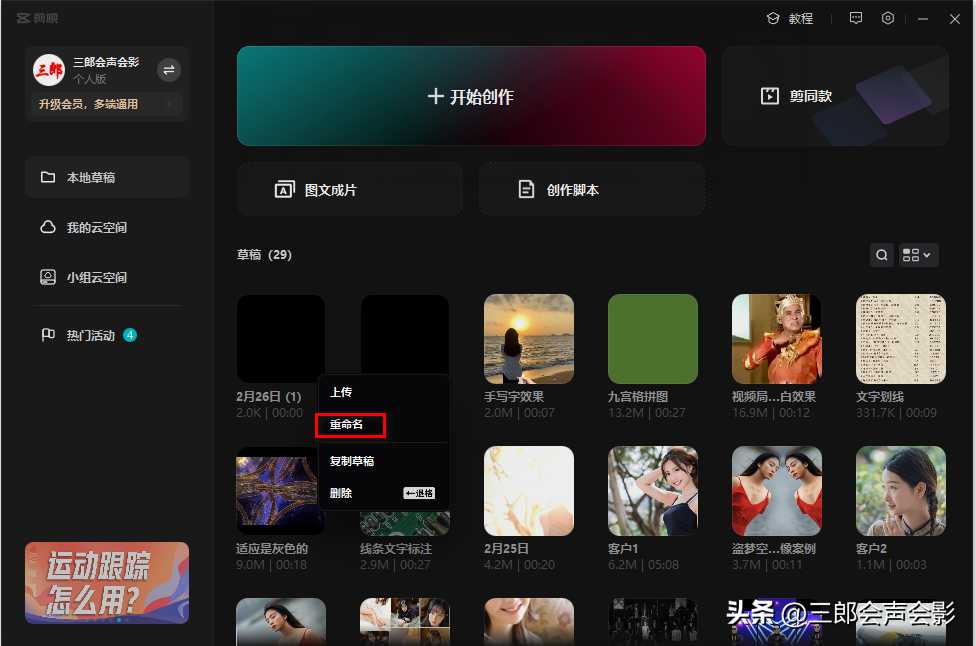Click the 2月25日 draft title
Viewport: 976px width, 646px height.
click(x=507, y=549)
